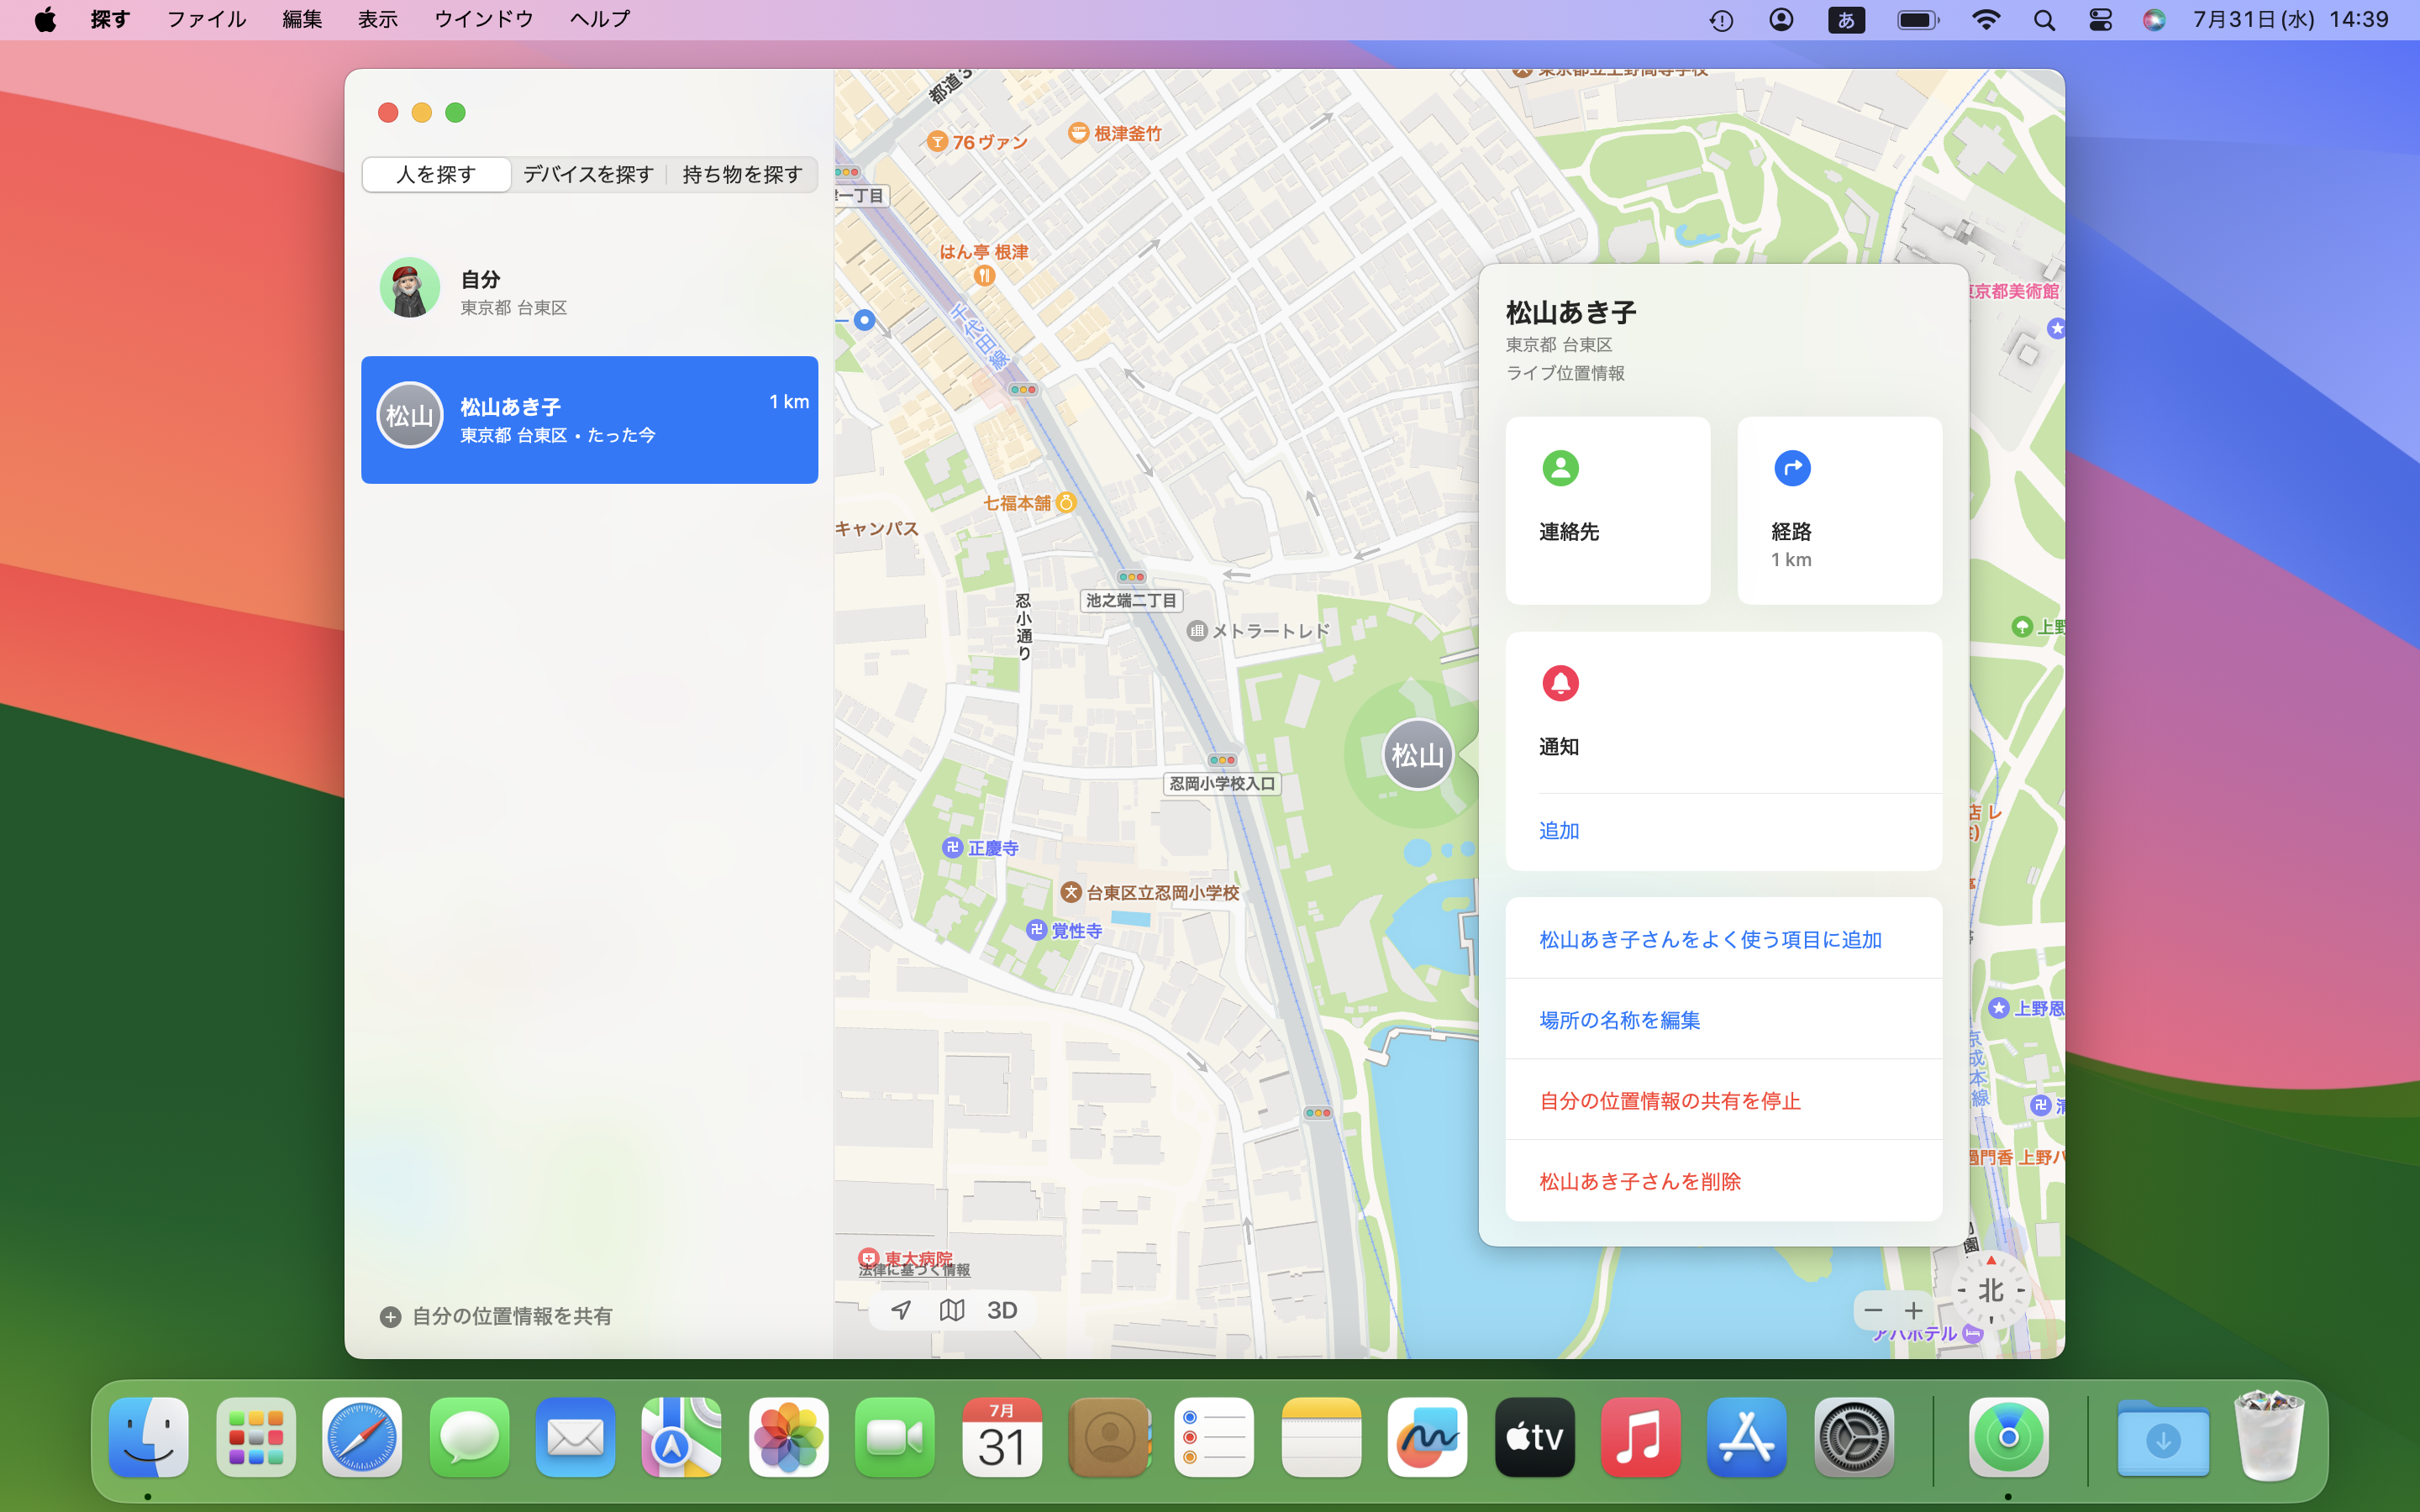This screenshot has width=2420, height=1512.
Task: Click 追加 to add a notification
Action: pyautogui.click(x=1558, y=830)
